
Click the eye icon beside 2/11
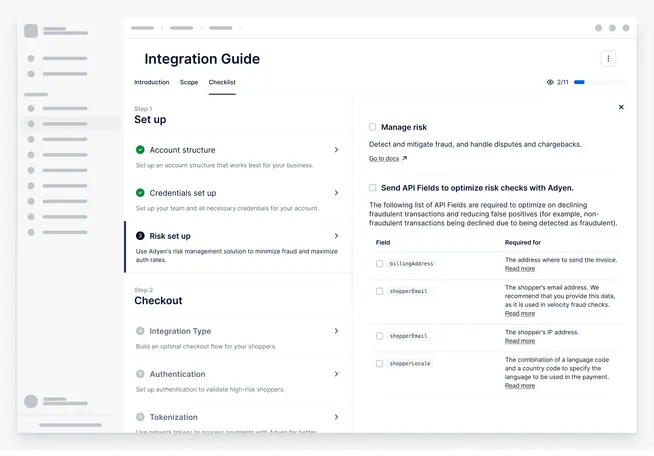point(550,82)
